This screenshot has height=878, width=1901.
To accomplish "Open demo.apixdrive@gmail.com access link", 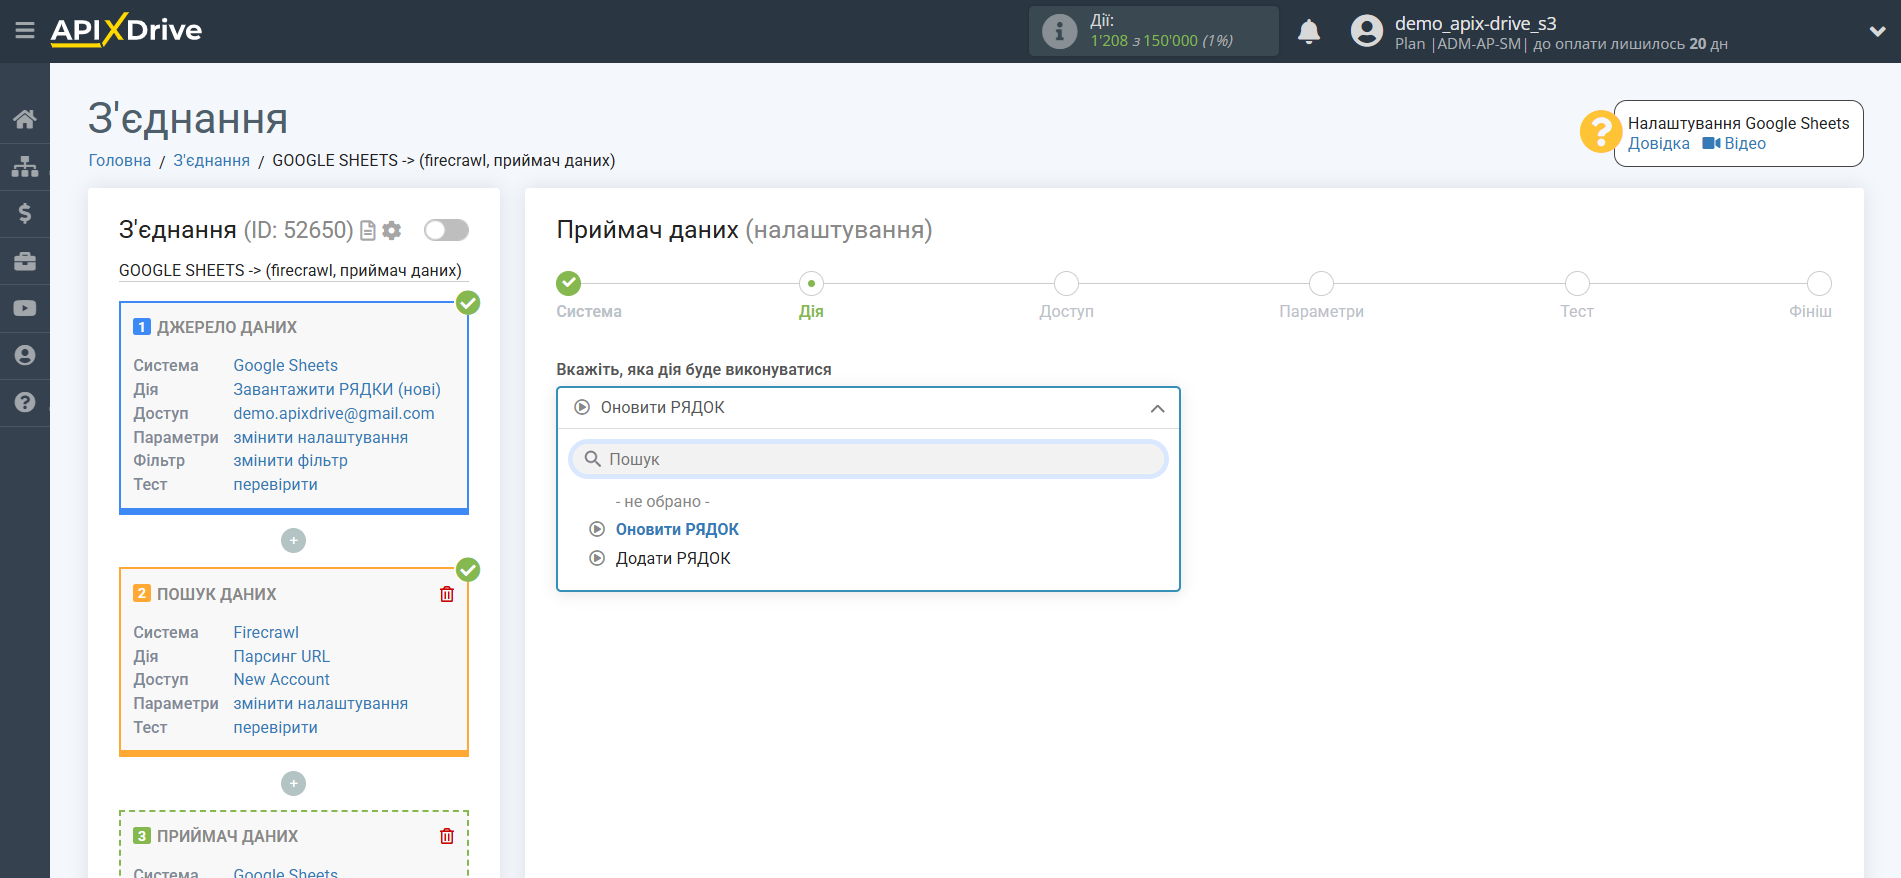I will click(x=334, y=414).
